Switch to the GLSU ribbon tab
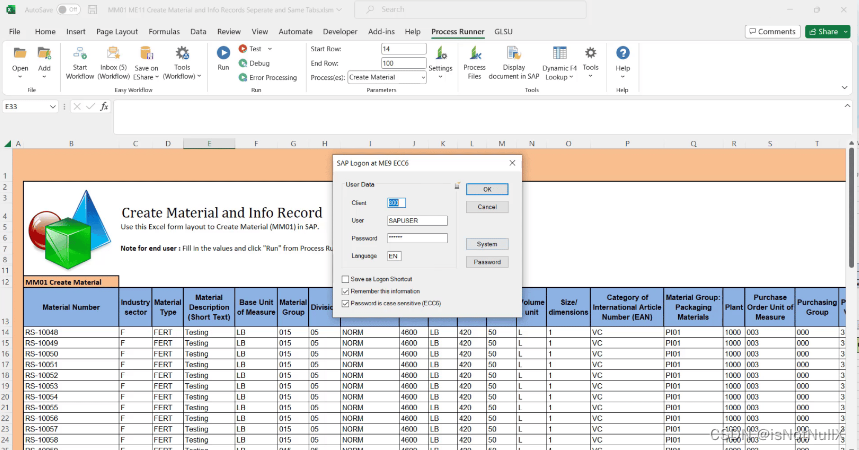 tap(504, 31)
